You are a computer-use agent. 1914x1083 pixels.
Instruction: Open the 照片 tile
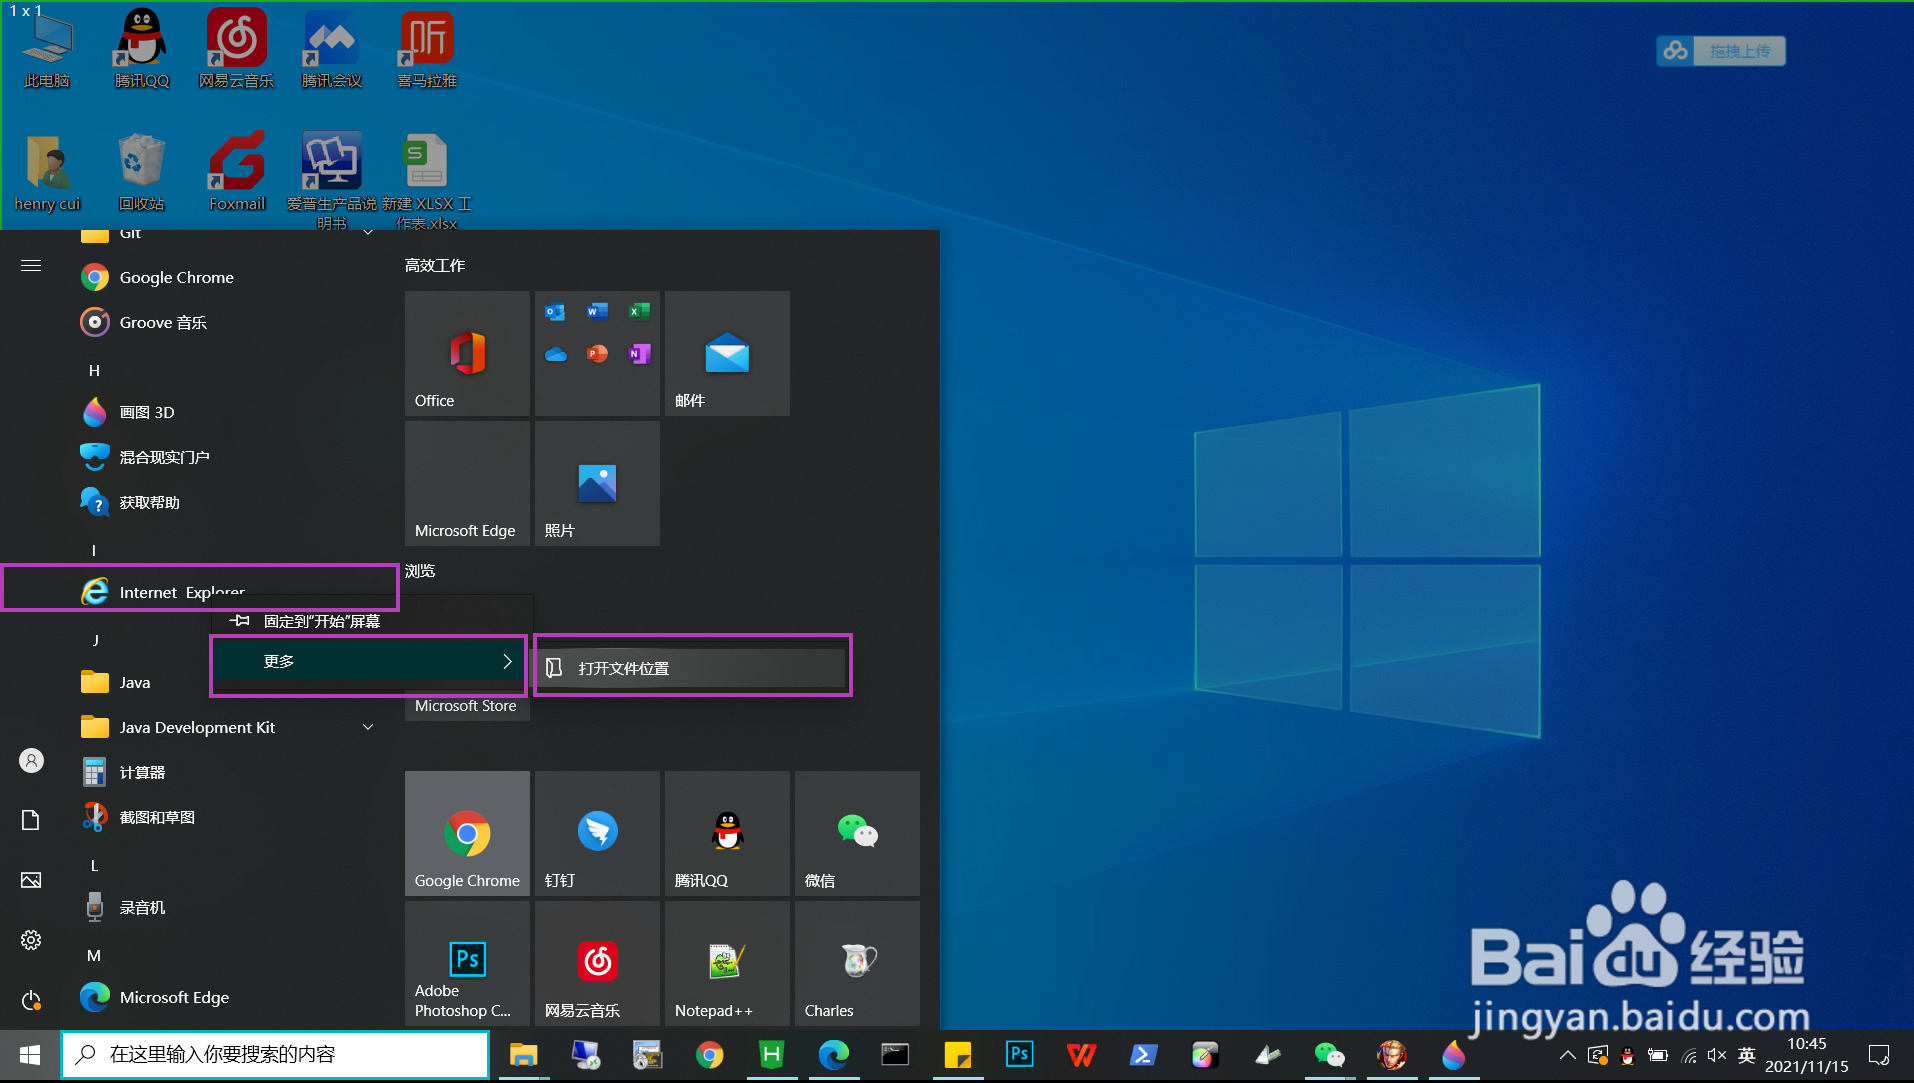(x=597, y=483)
